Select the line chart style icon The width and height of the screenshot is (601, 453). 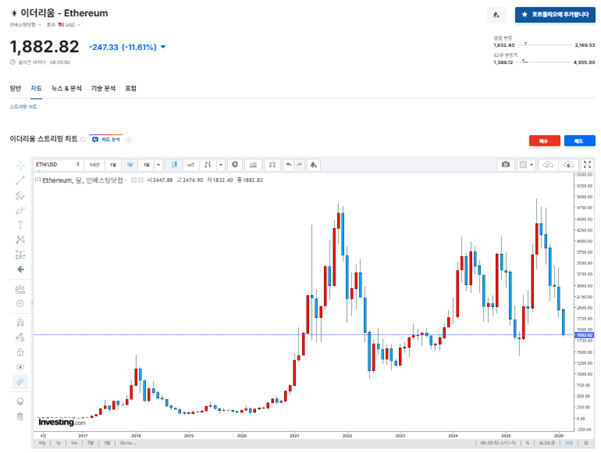[191, 165]
